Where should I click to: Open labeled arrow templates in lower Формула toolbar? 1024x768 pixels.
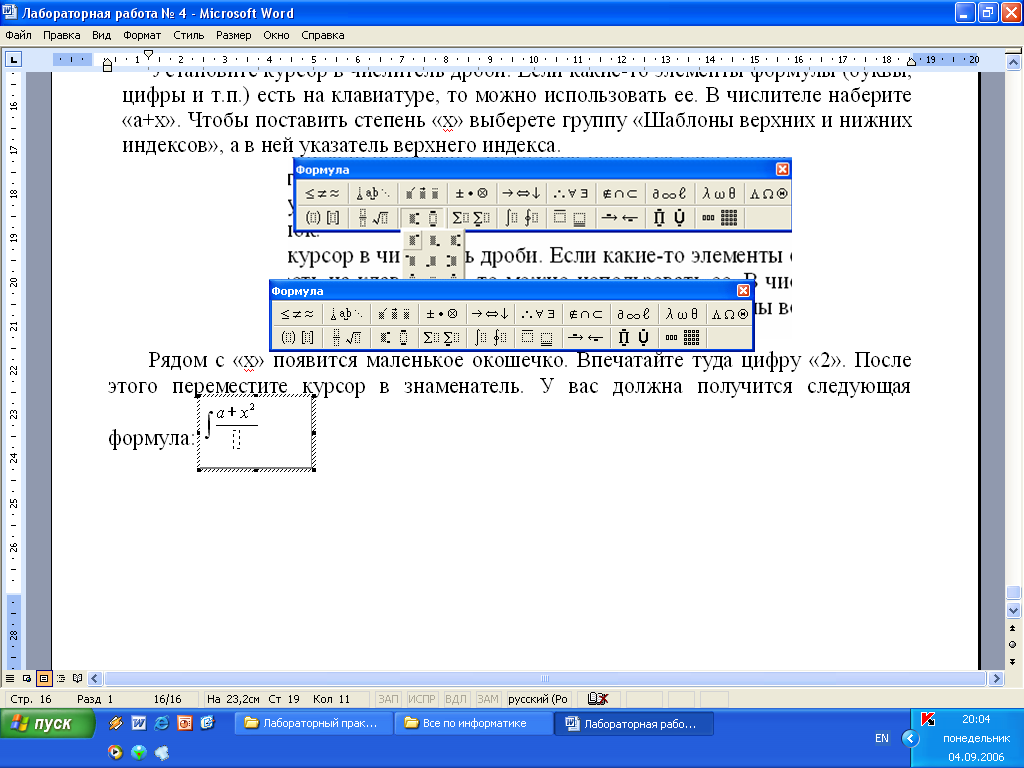[585, 337]
